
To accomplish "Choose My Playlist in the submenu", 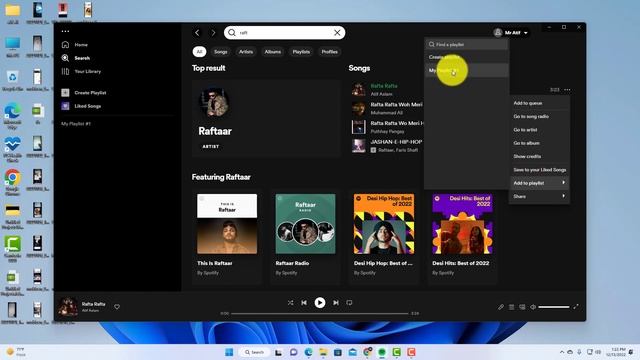I will (466, 70).
